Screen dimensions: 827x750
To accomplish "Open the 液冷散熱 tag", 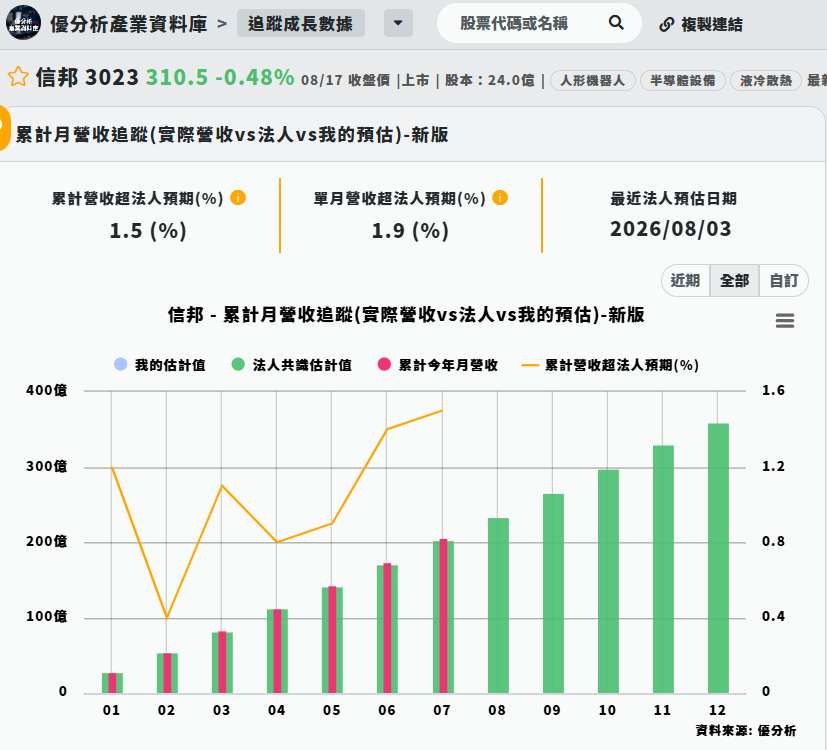I will point(766,81).
